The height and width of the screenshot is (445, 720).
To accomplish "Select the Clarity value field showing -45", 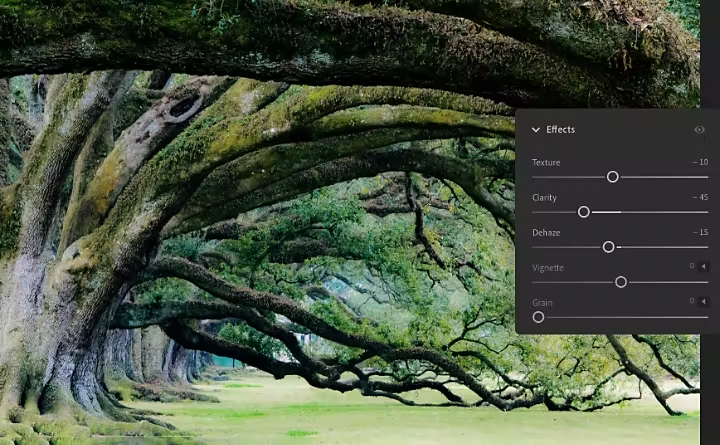I will pos(699,197).
